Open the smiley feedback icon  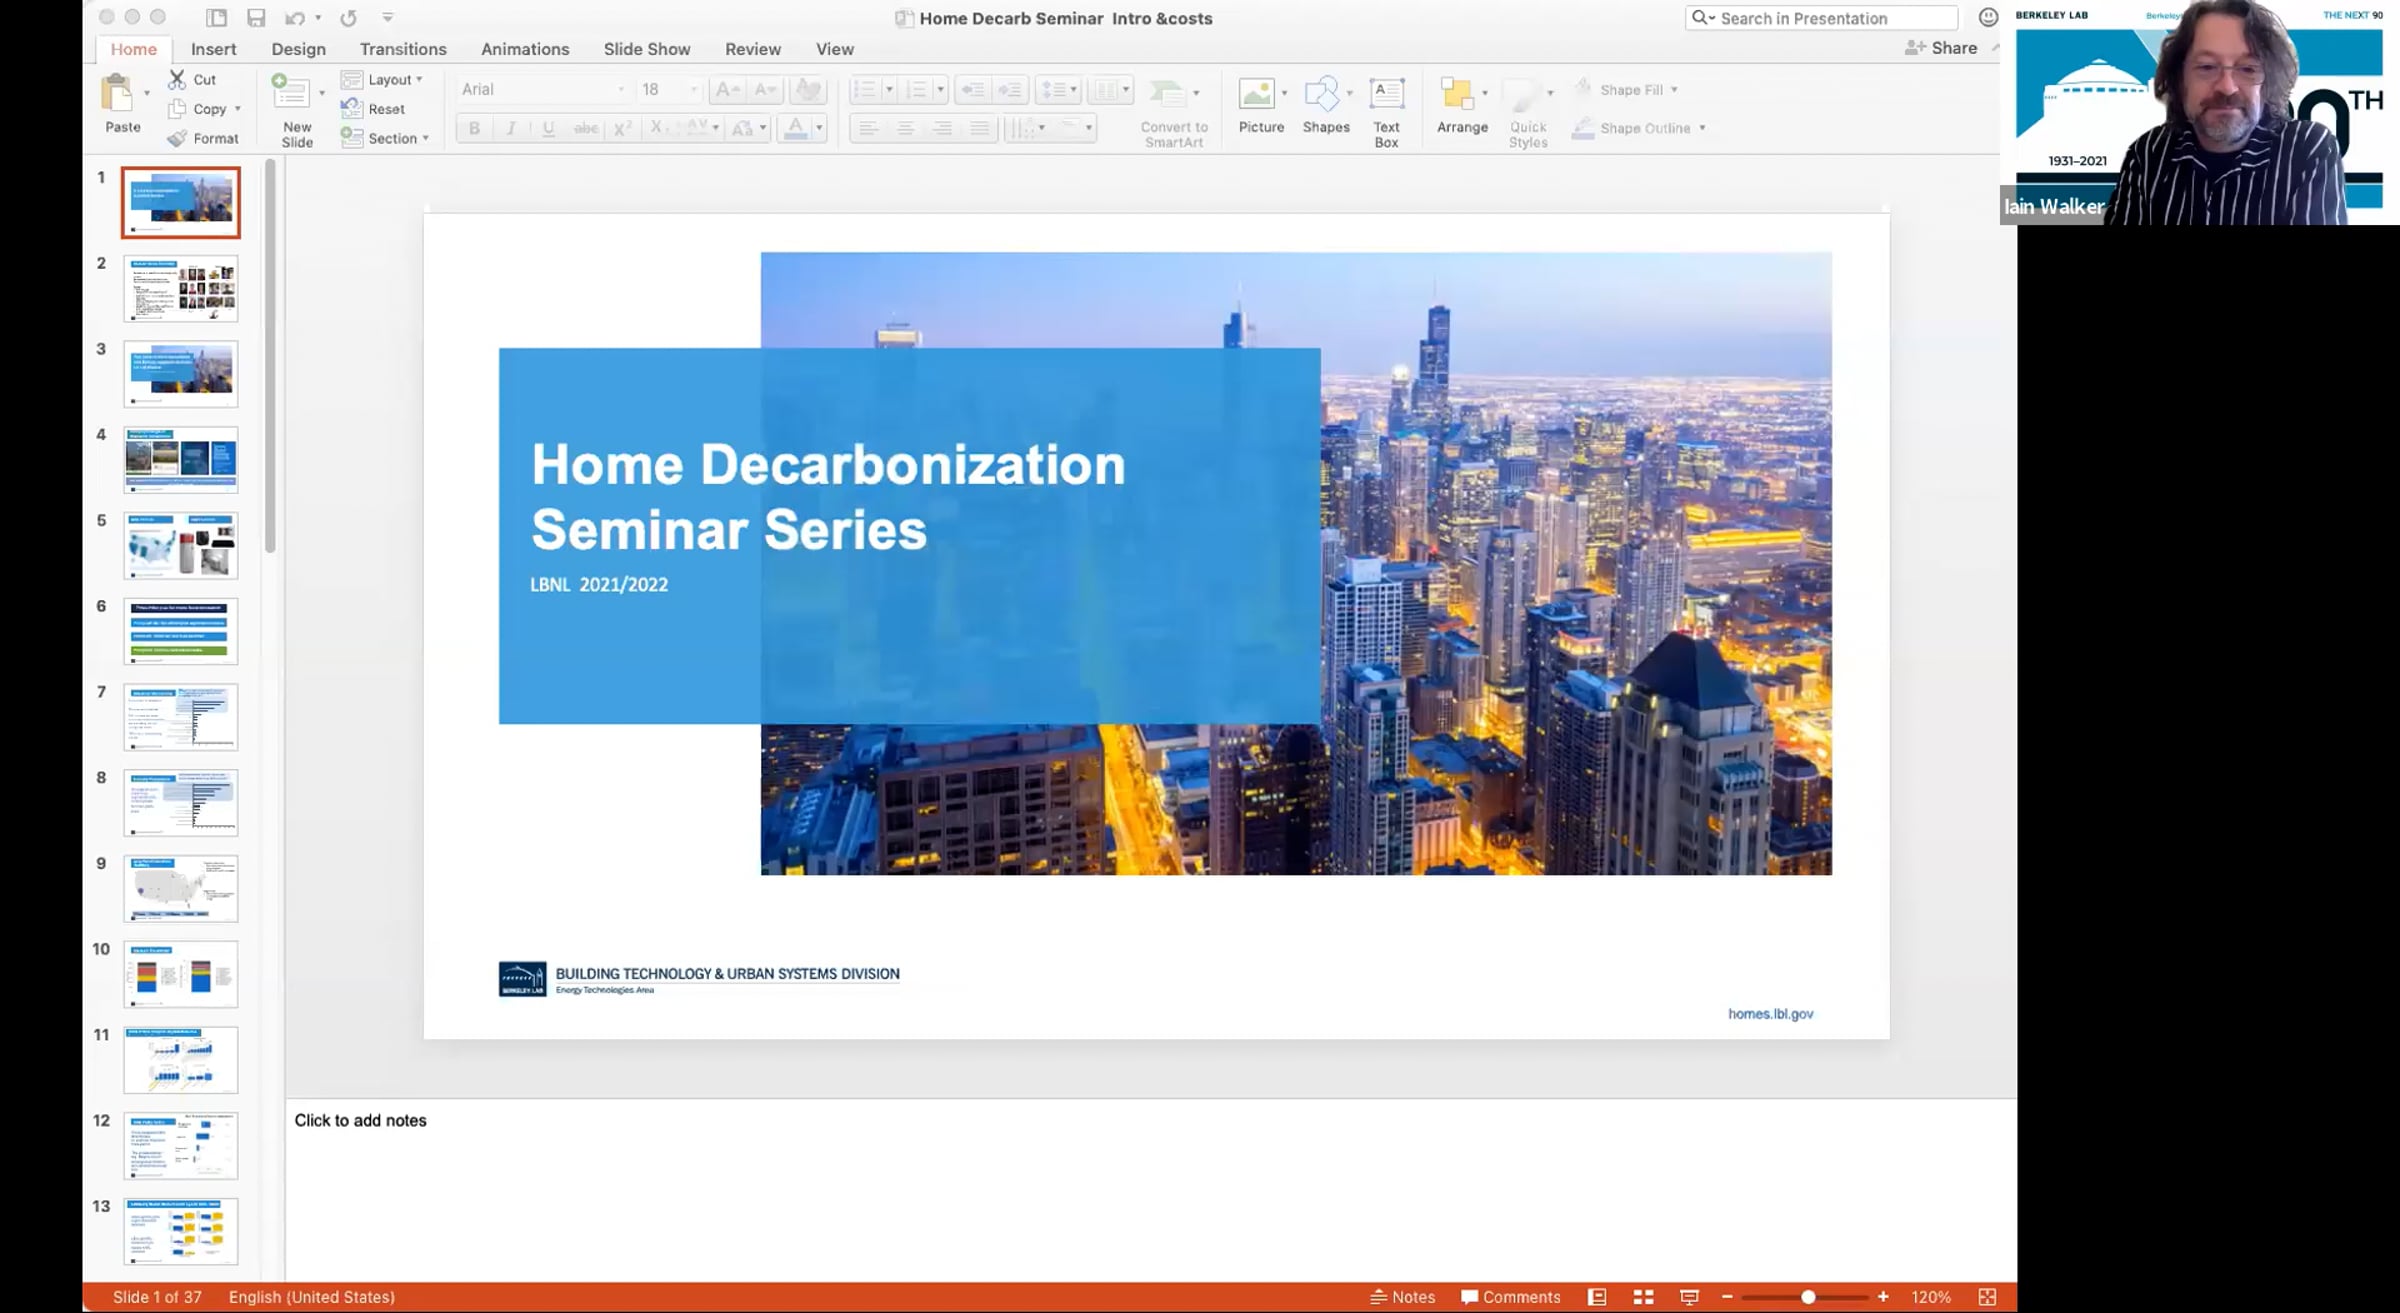(1988, 17)
